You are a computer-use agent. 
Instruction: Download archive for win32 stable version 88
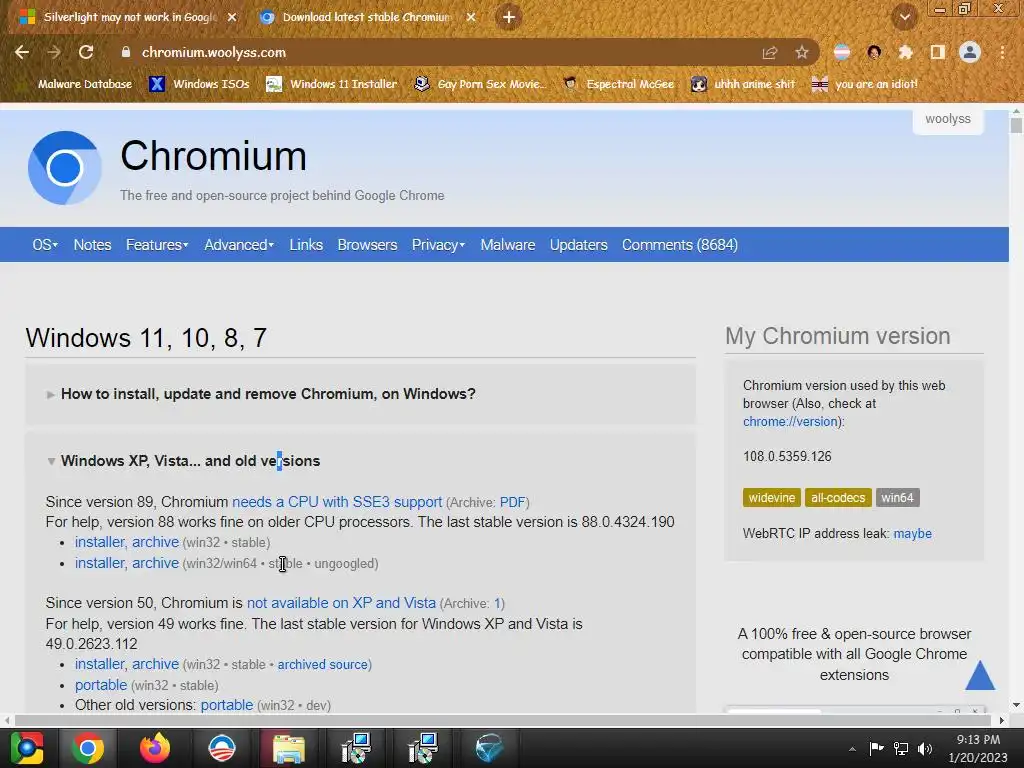pos(155,542)
